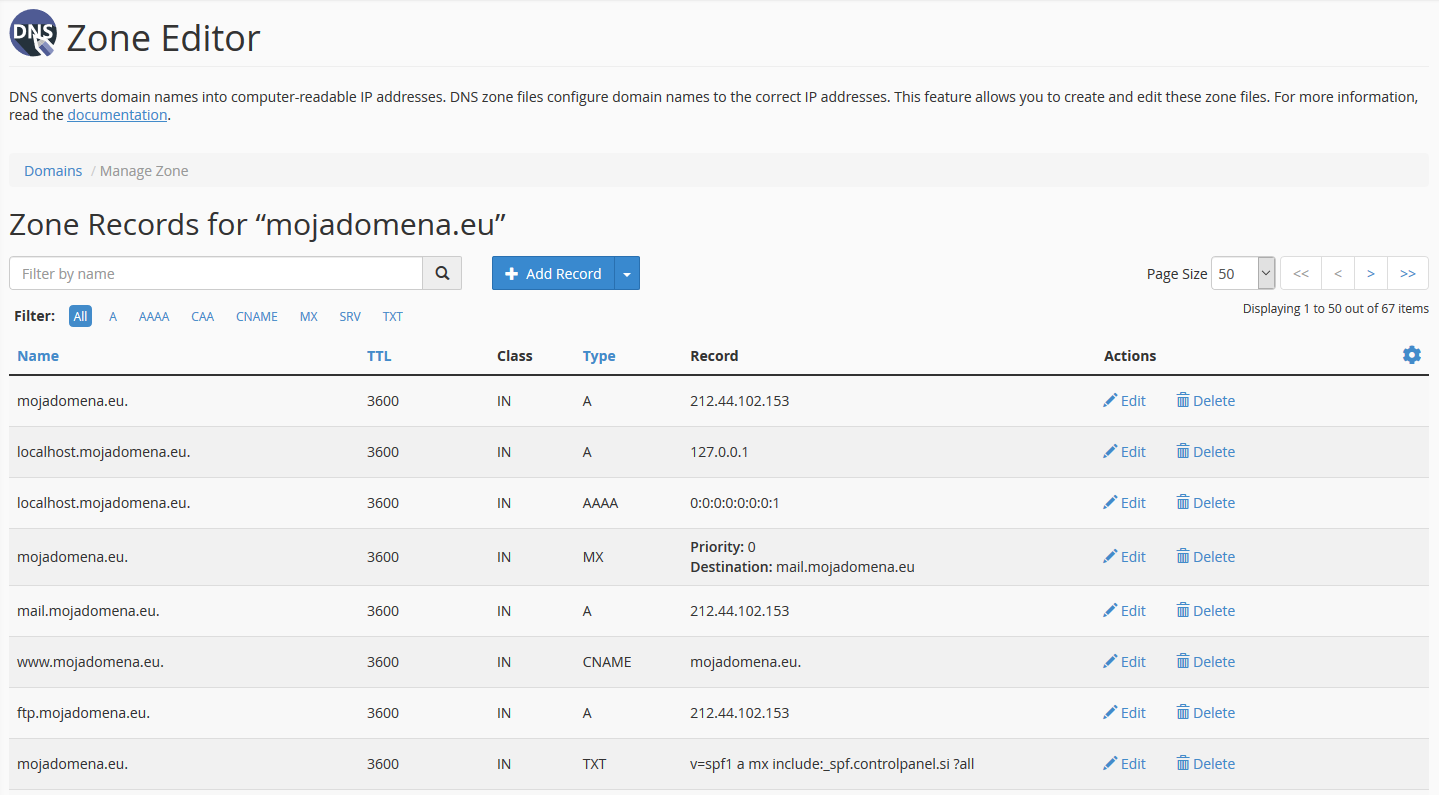The image size is (1439, 795).
Task: Open the Page Size dropdown
Action: click(x=1242, y=273)
